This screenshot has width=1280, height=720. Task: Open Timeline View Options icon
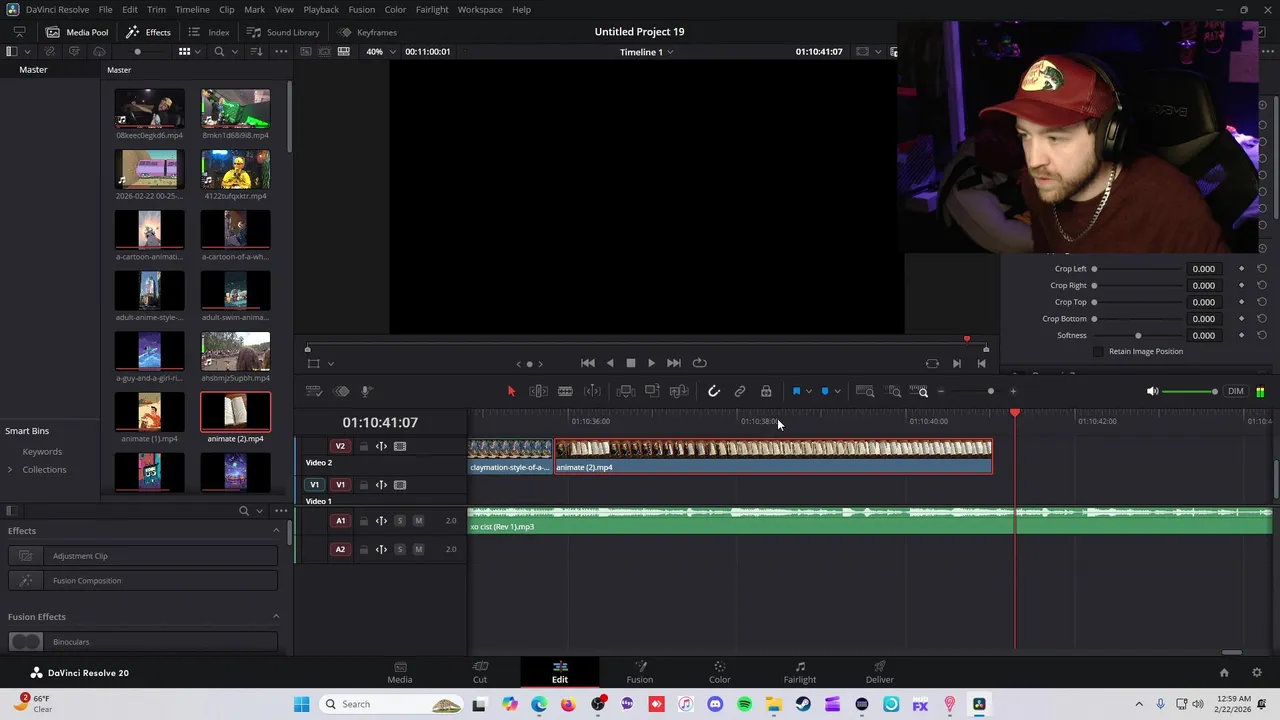pos(313,391)
